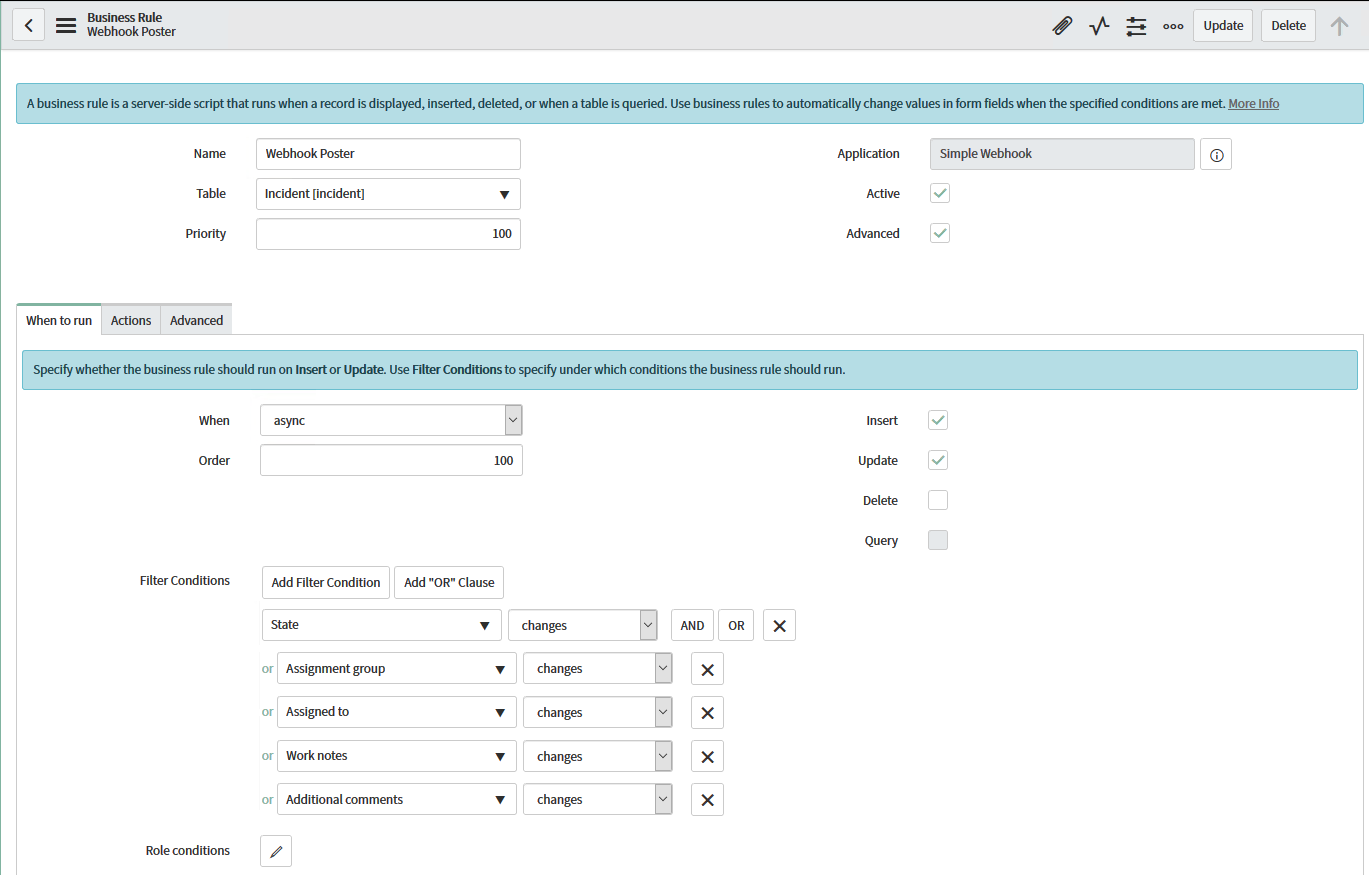The height and width of the screenshot is (875, 1369).
Task: Click the Priority input field
Action: 388,233
